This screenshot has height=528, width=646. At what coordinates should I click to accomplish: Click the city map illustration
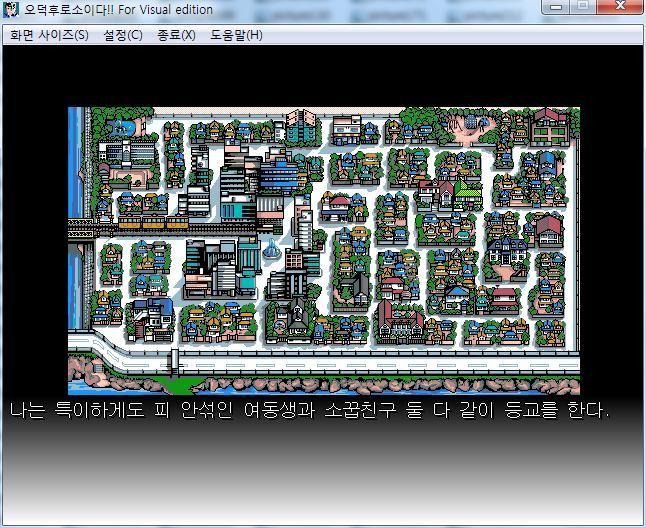click(324, 251)
